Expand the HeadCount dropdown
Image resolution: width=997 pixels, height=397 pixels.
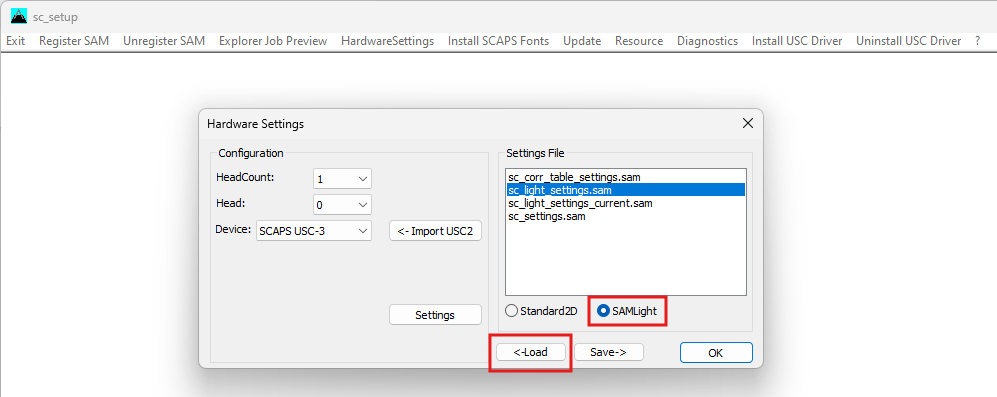coord(342,179)
